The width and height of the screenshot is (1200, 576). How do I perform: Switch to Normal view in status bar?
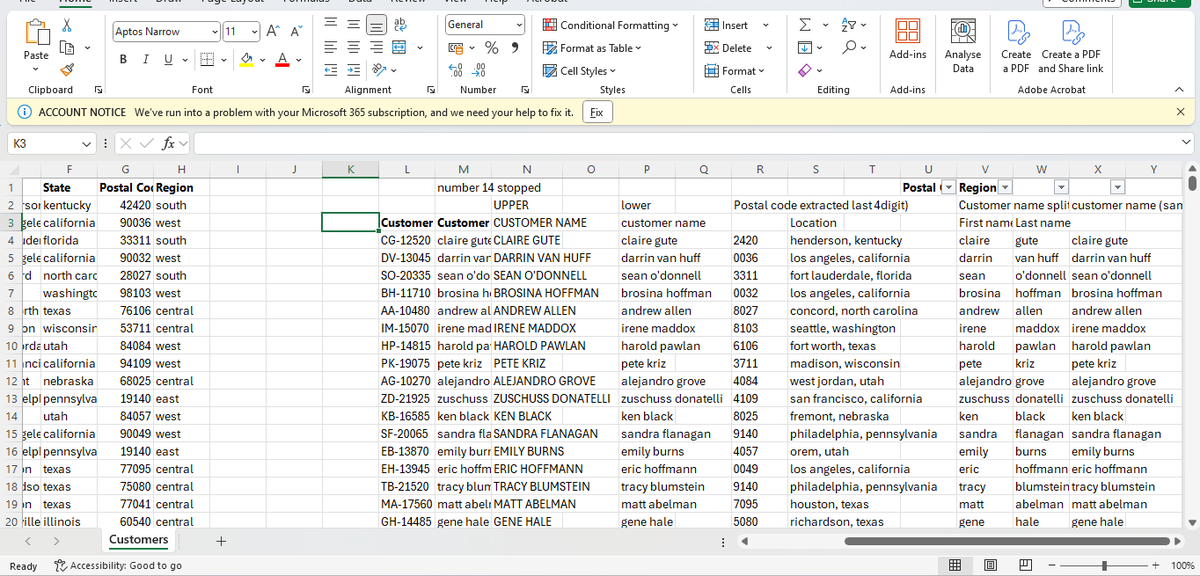[956, 566]
